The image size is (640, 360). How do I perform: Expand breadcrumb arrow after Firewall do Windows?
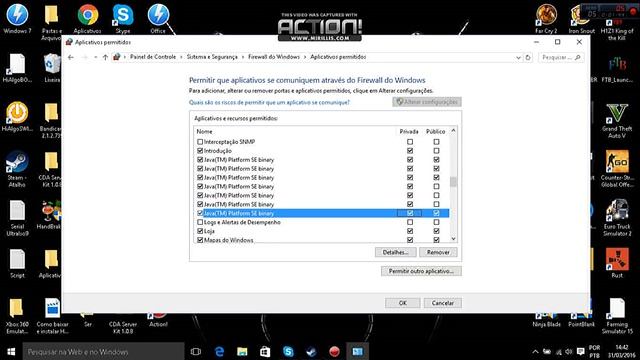(305, 57)
